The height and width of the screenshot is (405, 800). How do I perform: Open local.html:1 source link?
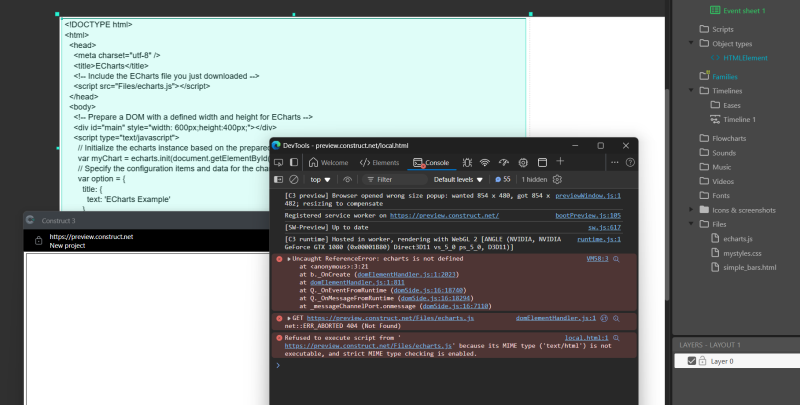[x=586, y=338]
